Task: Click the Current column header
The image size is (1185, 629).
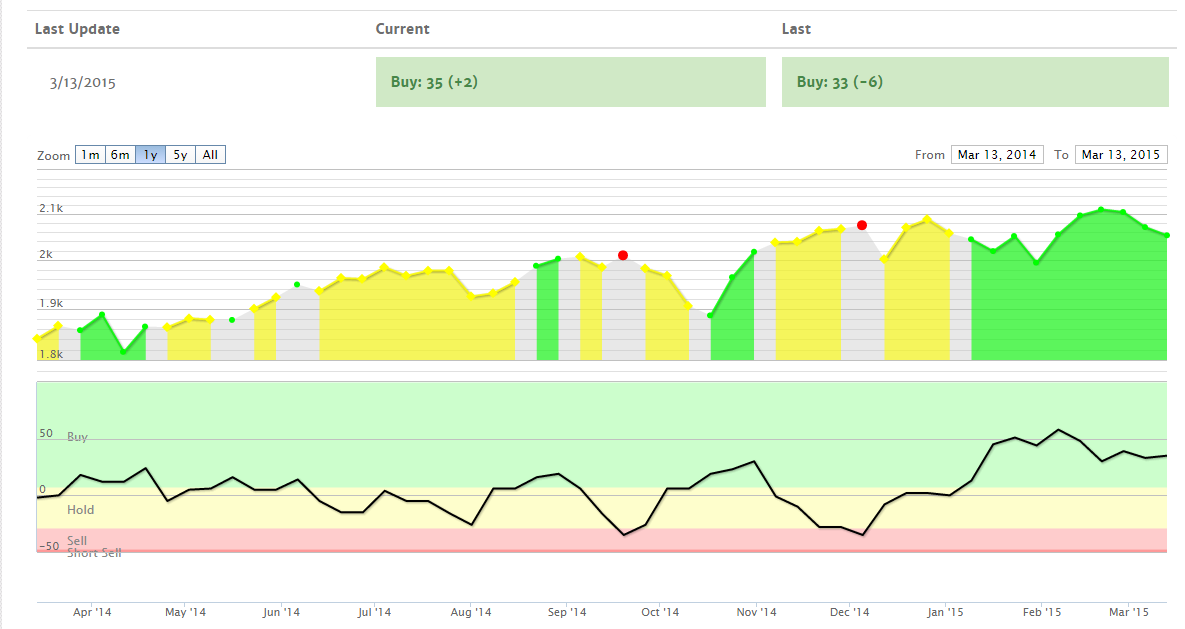Action: [402, 29]
